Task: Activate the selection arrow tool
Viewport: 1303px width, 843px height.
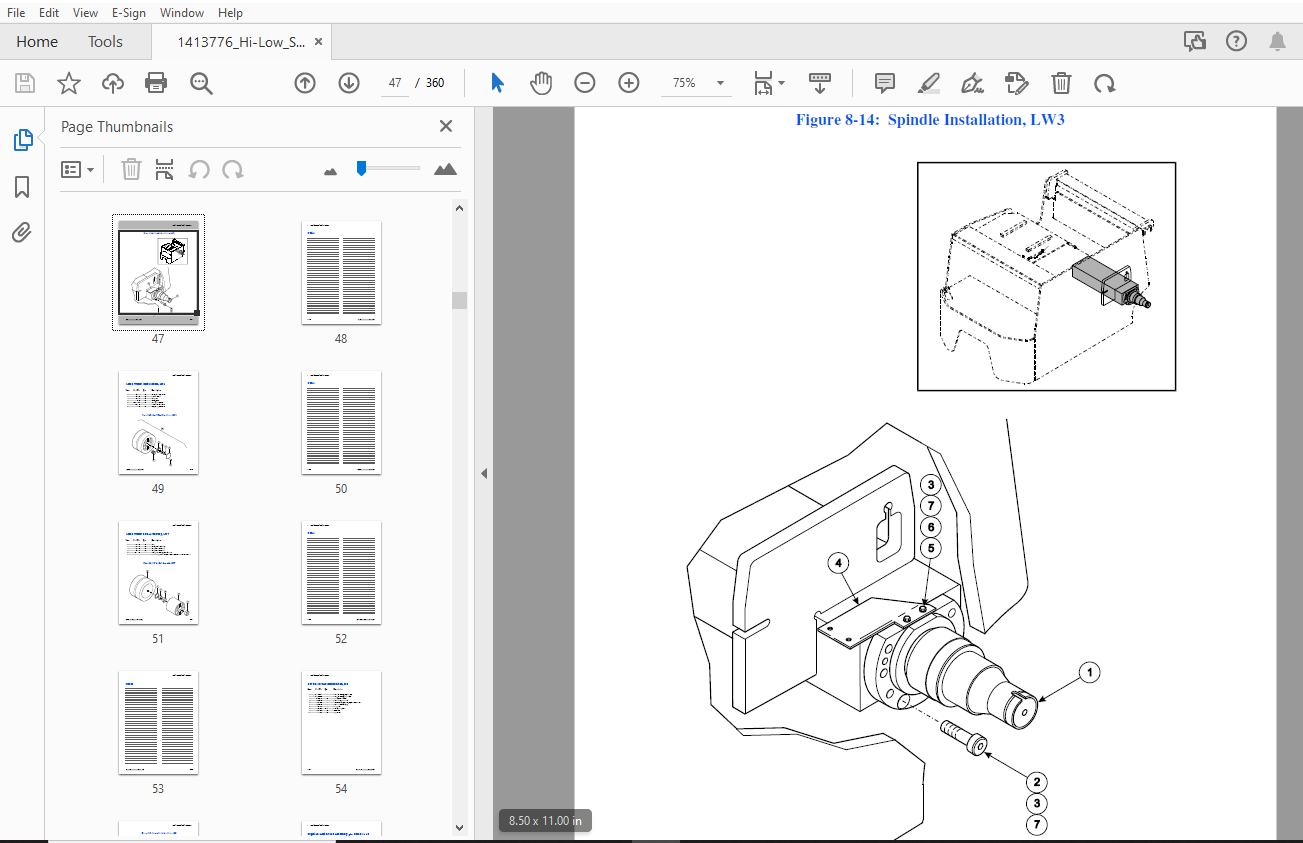Action: [x=497, y=83]
